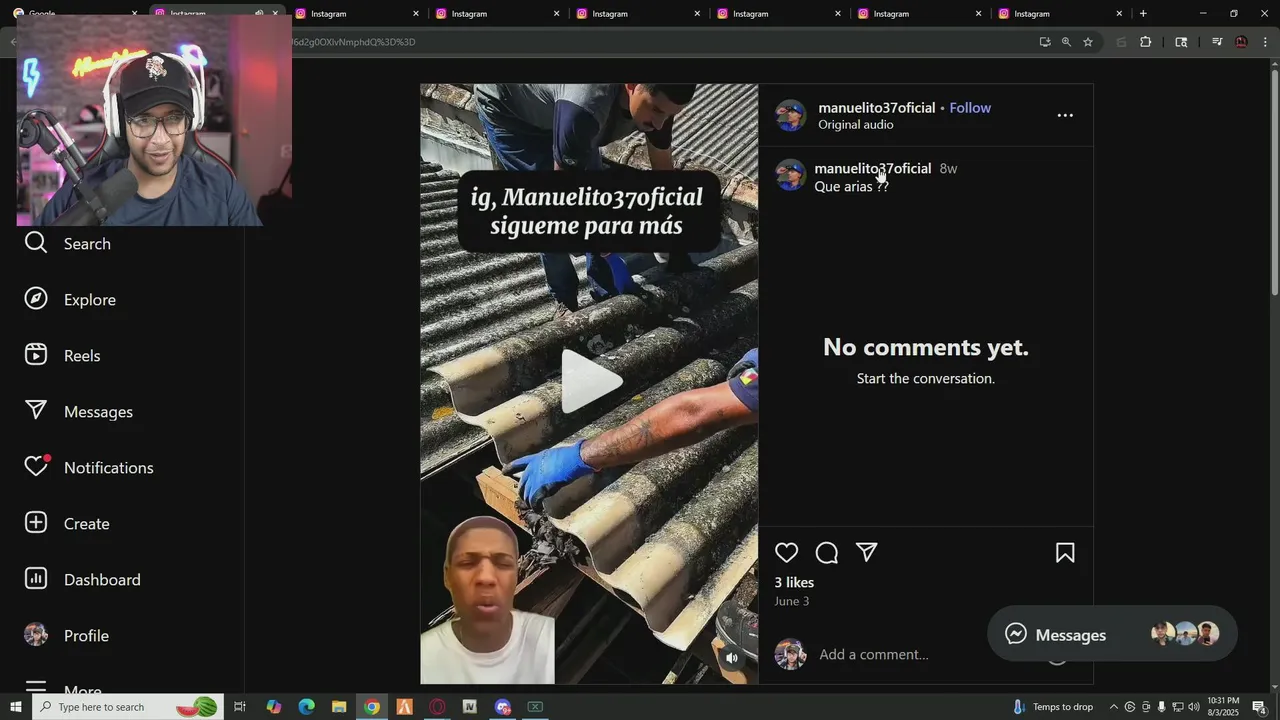The image size is (1280, 720).
Task: Open Task View on taskbar
Action: pos(240,707)
